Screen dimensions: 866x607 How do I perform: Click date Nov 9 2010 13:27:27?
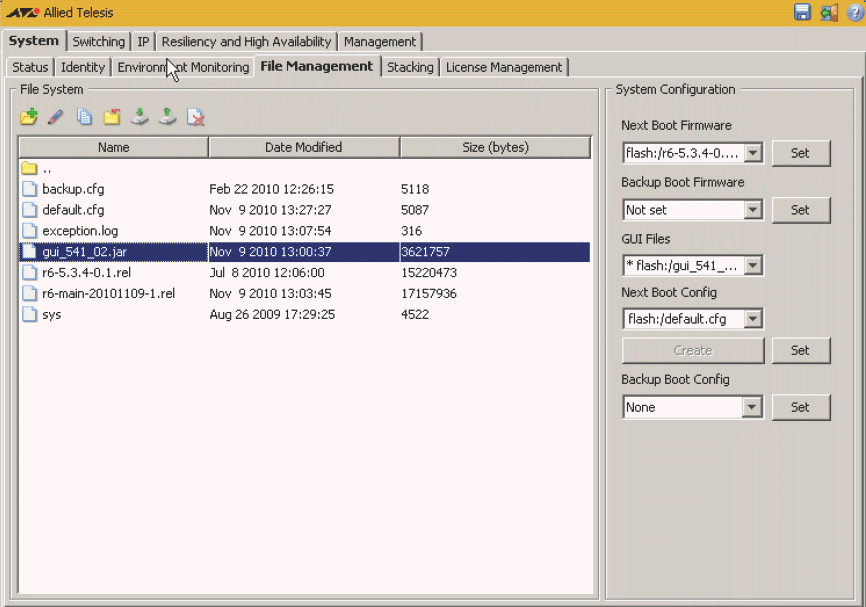[x=271, y=210]
